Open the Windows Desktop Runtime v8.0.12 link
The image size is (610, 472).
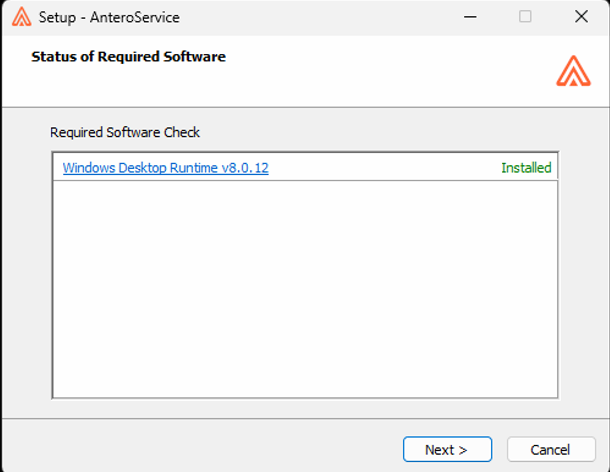tap(165, 168)
